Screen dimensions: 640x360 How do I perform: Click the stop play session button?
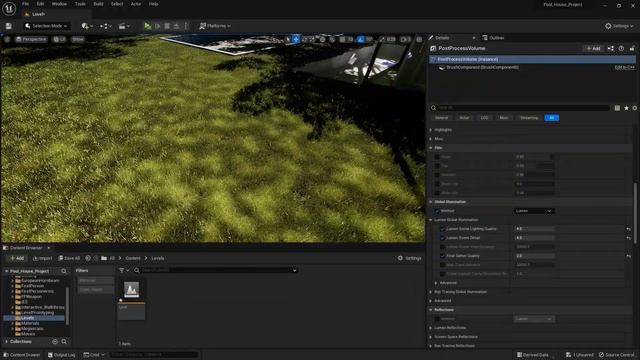pyautogui.click(x=167, y=26)
